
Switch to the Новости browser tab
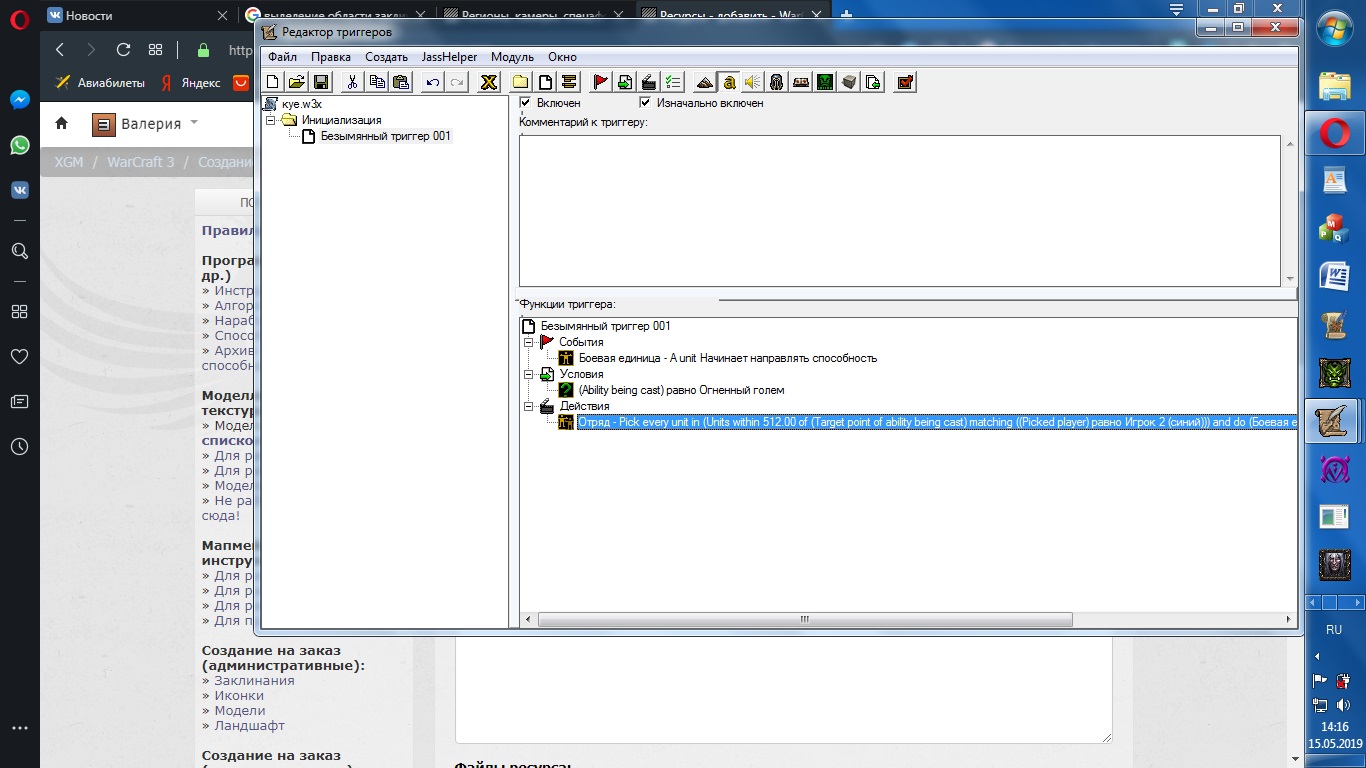click(x=136, y=15)
